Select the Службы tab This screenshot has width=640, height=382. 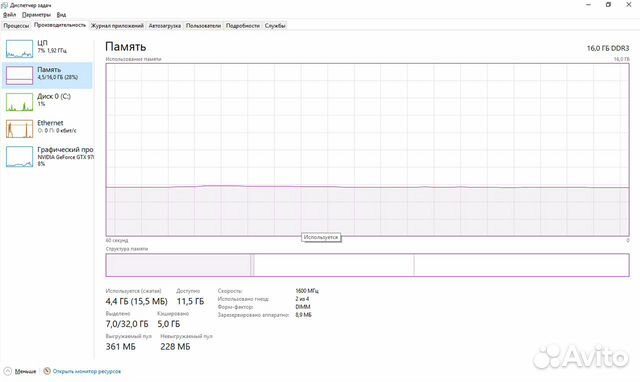point(275,26)
